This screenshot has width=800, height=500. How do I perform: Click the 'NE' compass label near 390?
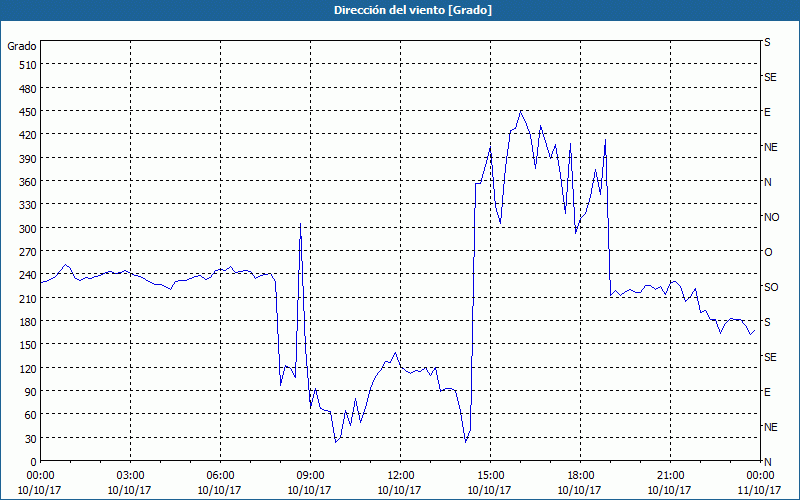(x=770, y=147)
